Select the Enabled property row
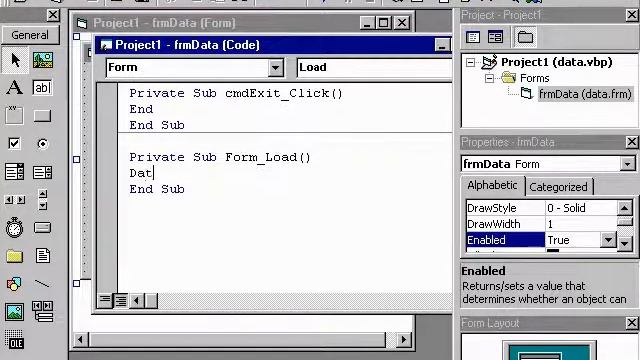This screenshot has height=360, width=640. point(541,240)
